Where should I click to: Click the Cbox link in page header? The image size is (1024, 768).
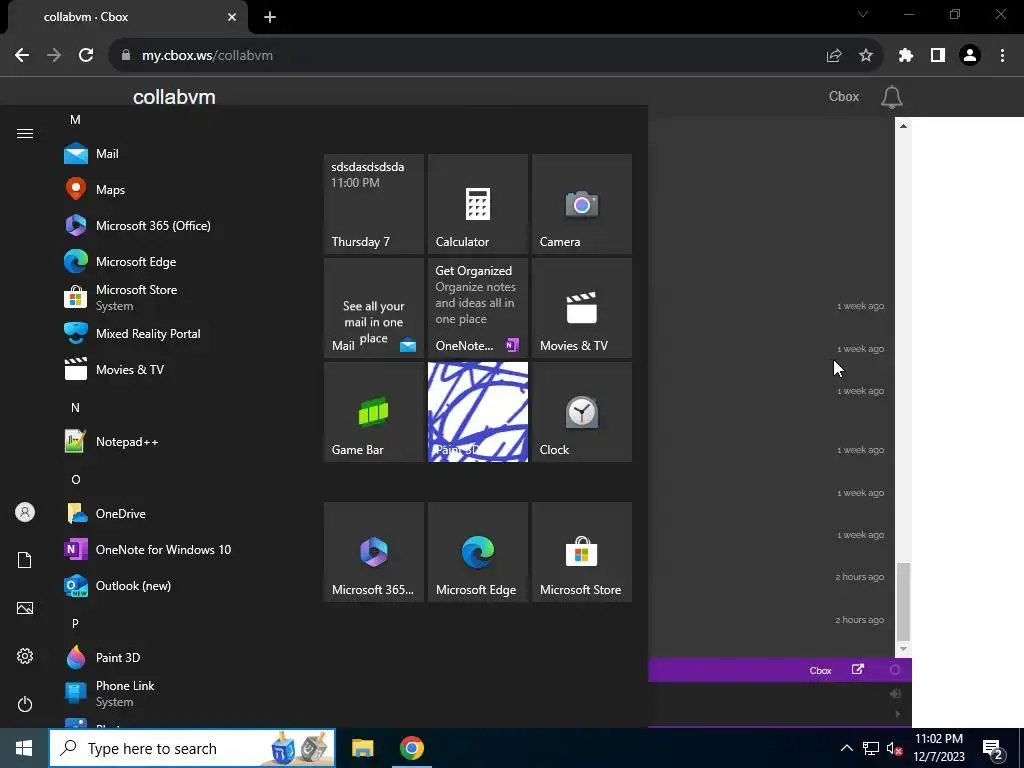[844, 96]
